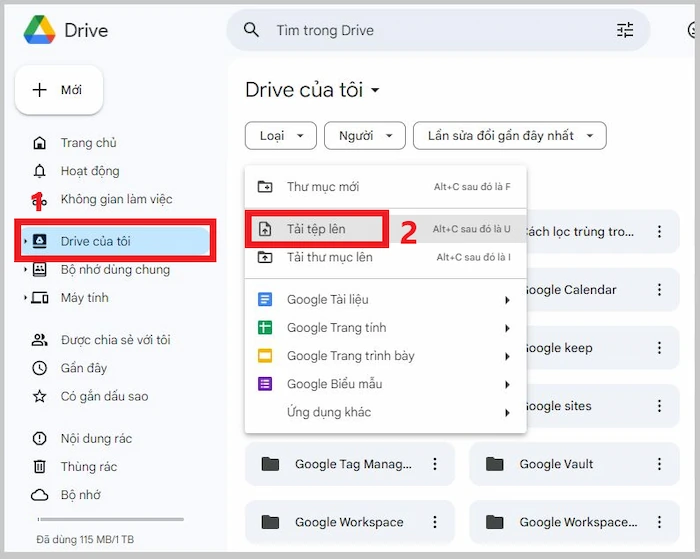Click the Được chia sẻ với tôi people icon
The height and width of the screenshot is (559, 700).
[40, 340]
